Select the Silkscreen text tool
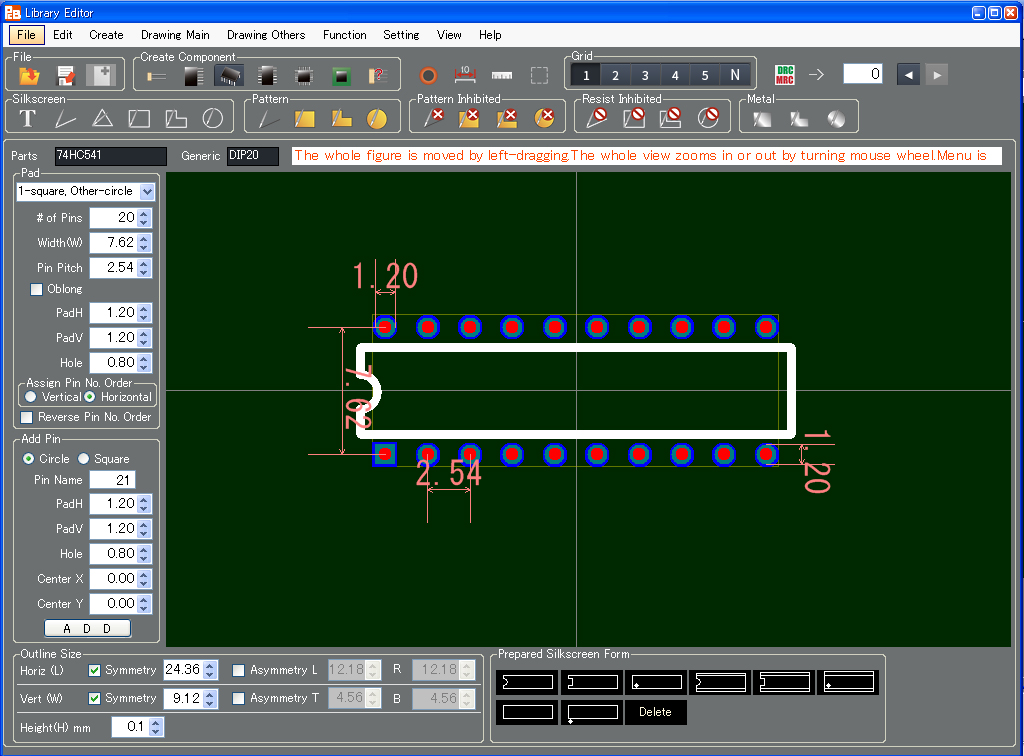Viewport: 1024px width, 756px height. (28, 118)
